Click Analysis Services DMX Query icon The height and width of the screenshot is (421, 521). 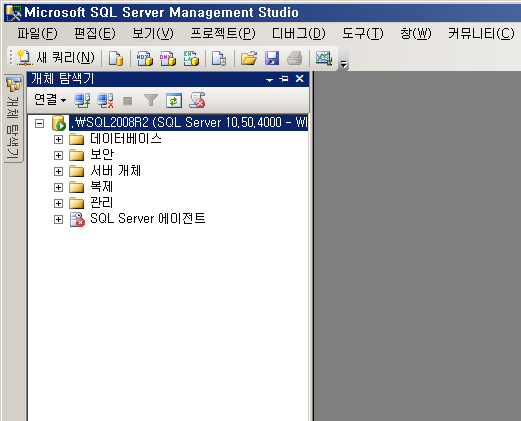coord(168,58)
